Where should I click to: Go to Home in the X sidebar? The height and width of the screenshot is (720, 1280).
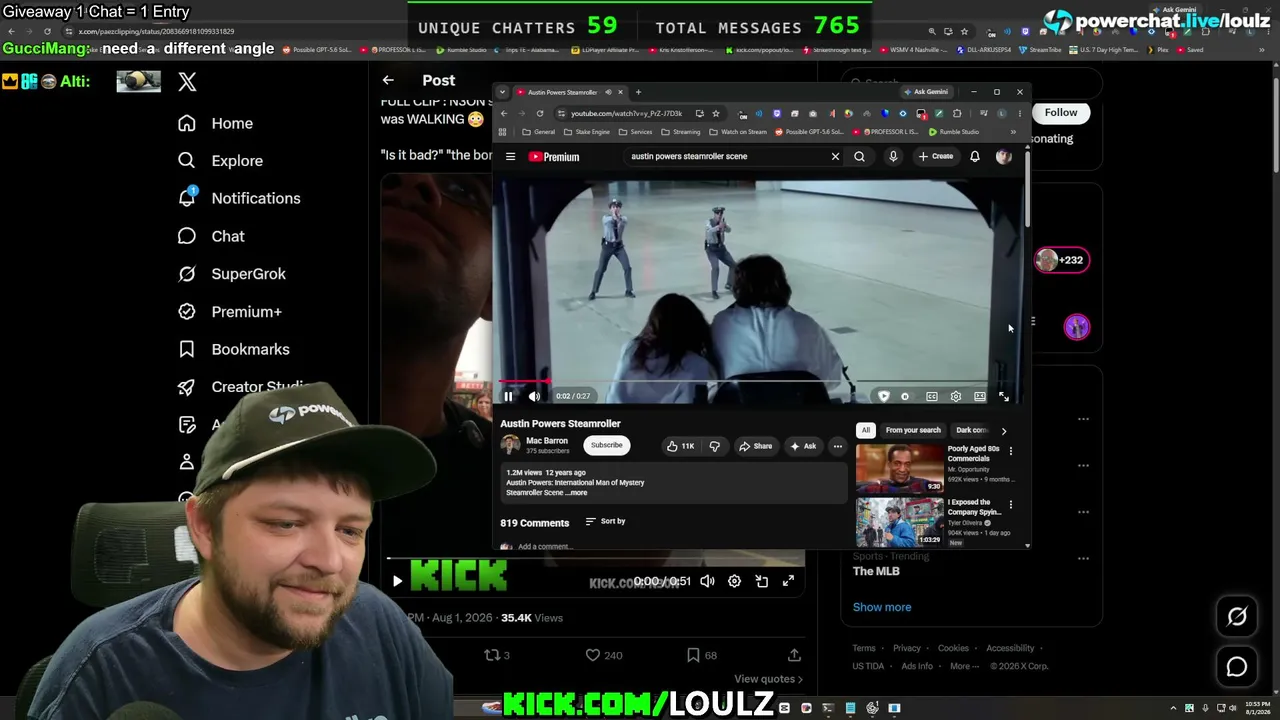point(216,123)
